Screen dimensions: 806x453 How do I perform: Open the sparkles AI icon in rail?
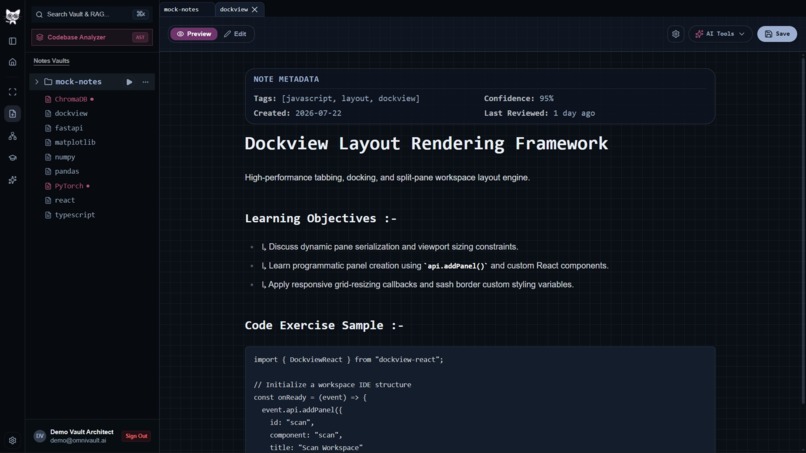[x=12, y=180]
